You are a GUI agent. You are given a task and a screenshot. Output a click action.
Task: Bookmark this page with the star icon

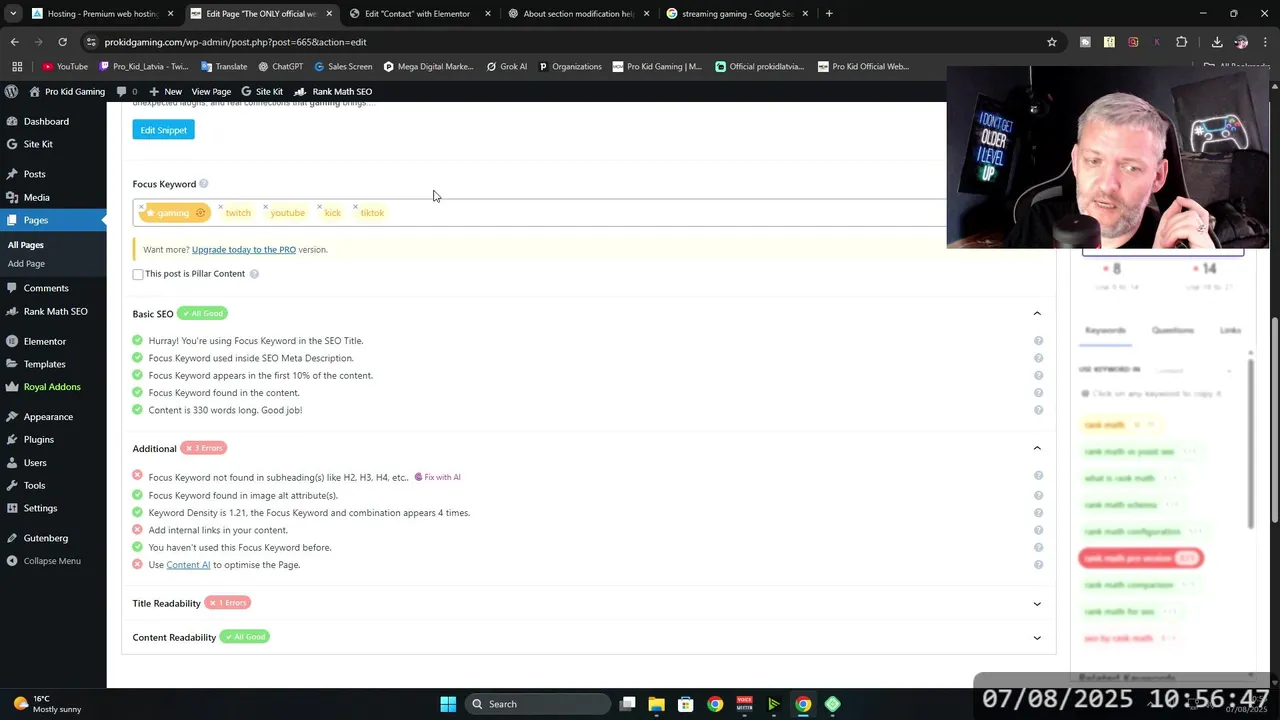[1051, 42]
